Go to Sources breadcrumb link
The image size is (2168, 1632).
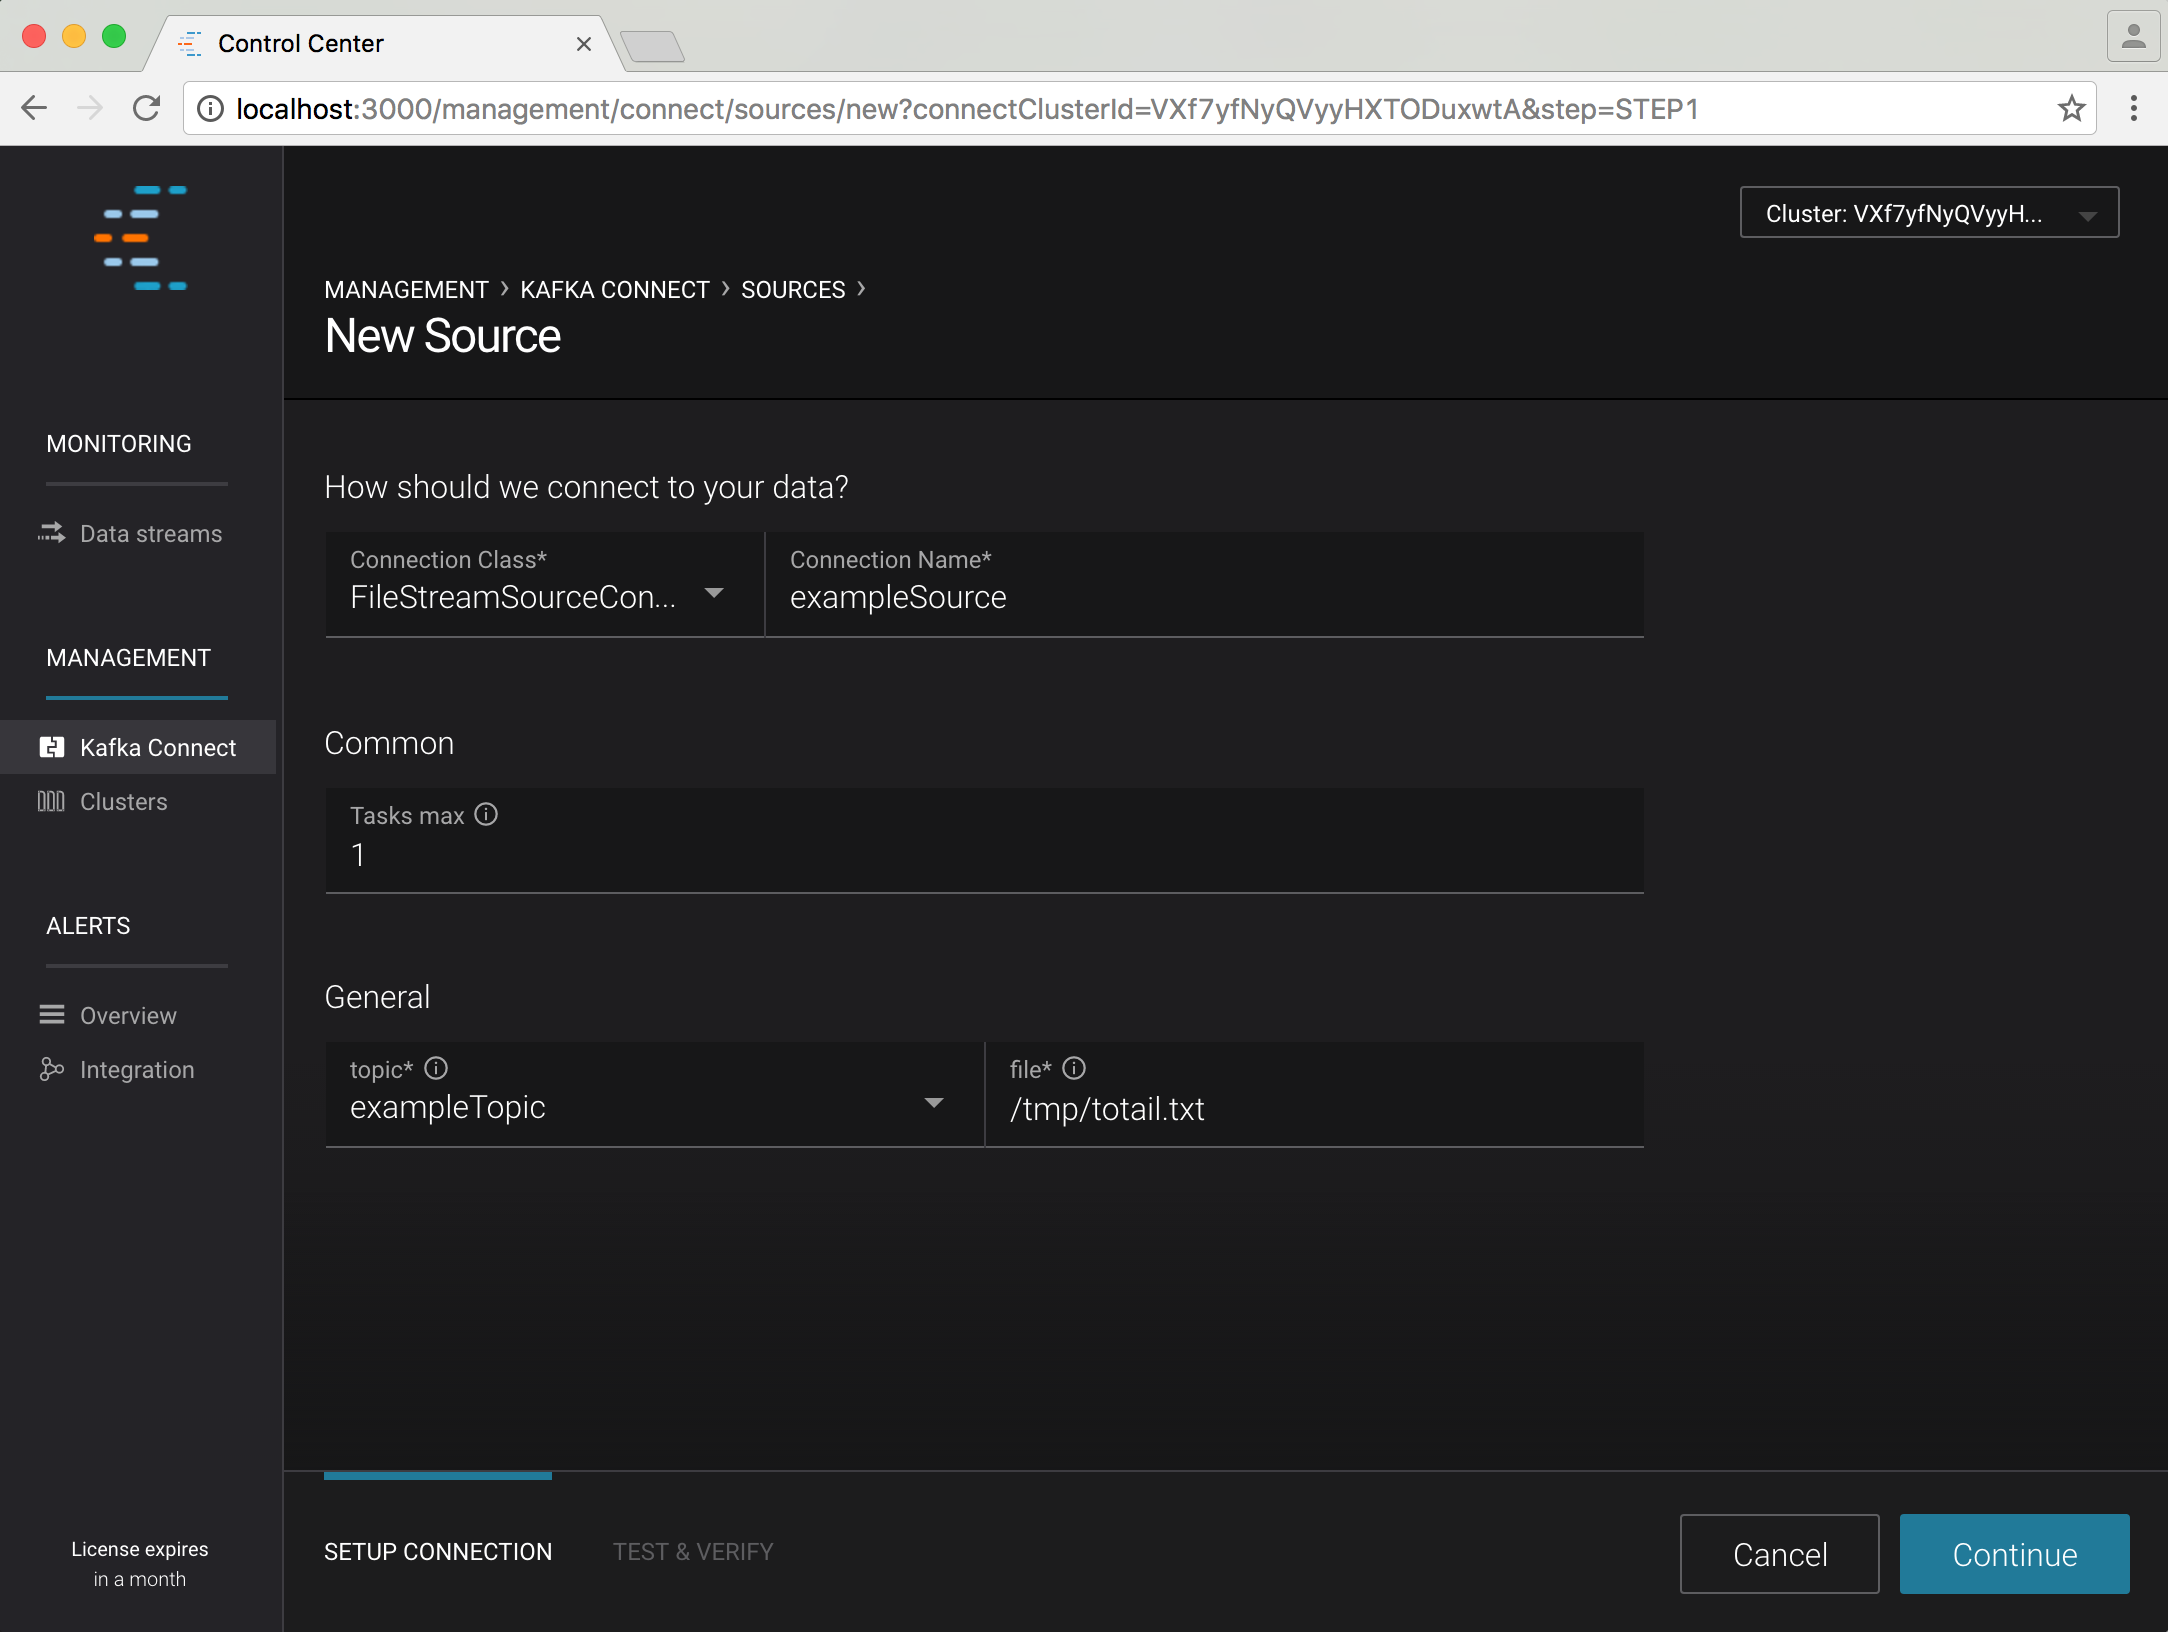793,290
